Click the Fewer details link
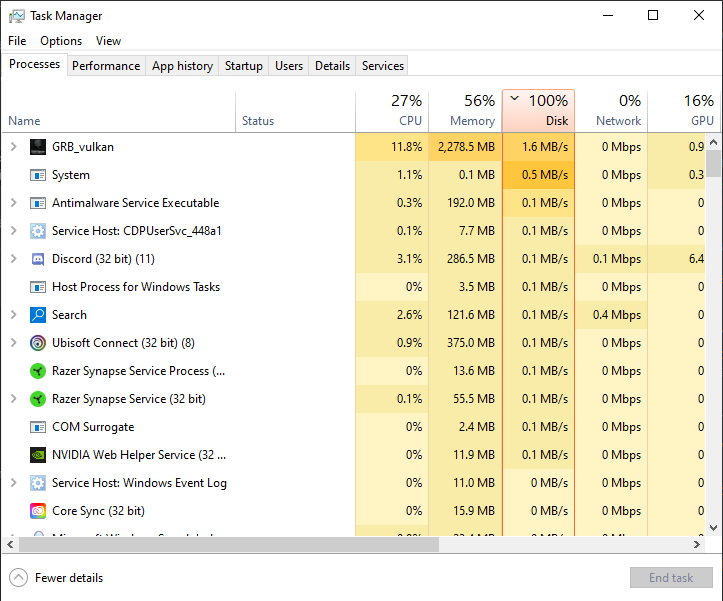The image size is (723, 601). (x=69, y=578)
